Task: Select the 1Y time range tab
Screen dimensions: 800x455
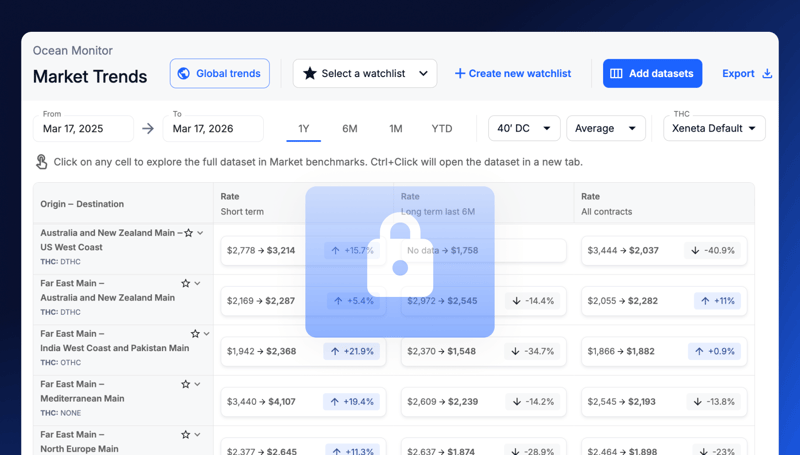Action: [304, 129]
